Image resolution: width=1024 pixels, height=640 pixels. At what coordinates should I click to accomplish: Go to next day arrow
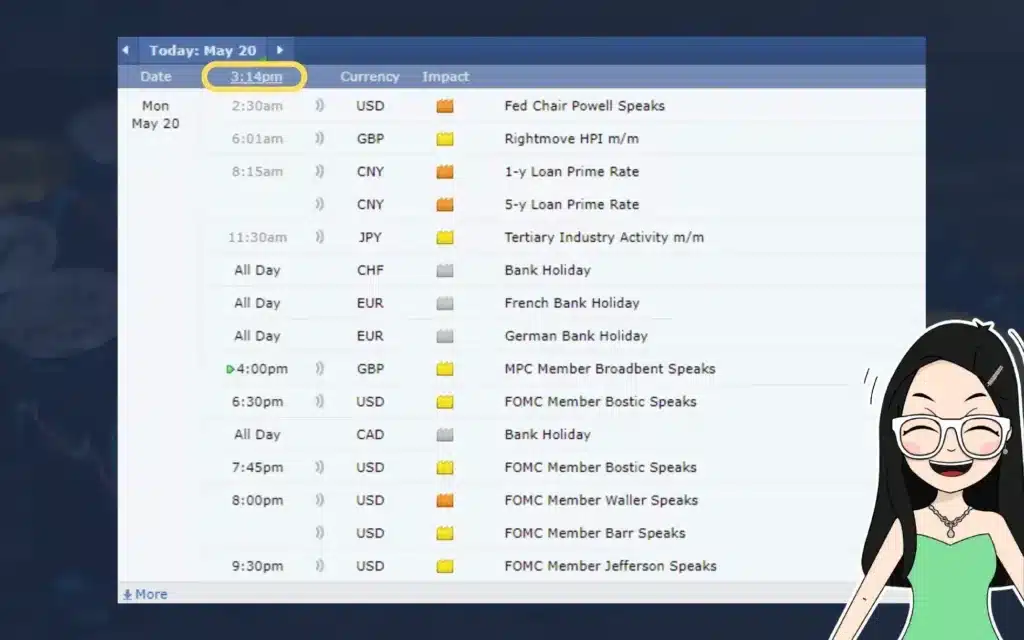pyautogui.click(x=280, y=50)
